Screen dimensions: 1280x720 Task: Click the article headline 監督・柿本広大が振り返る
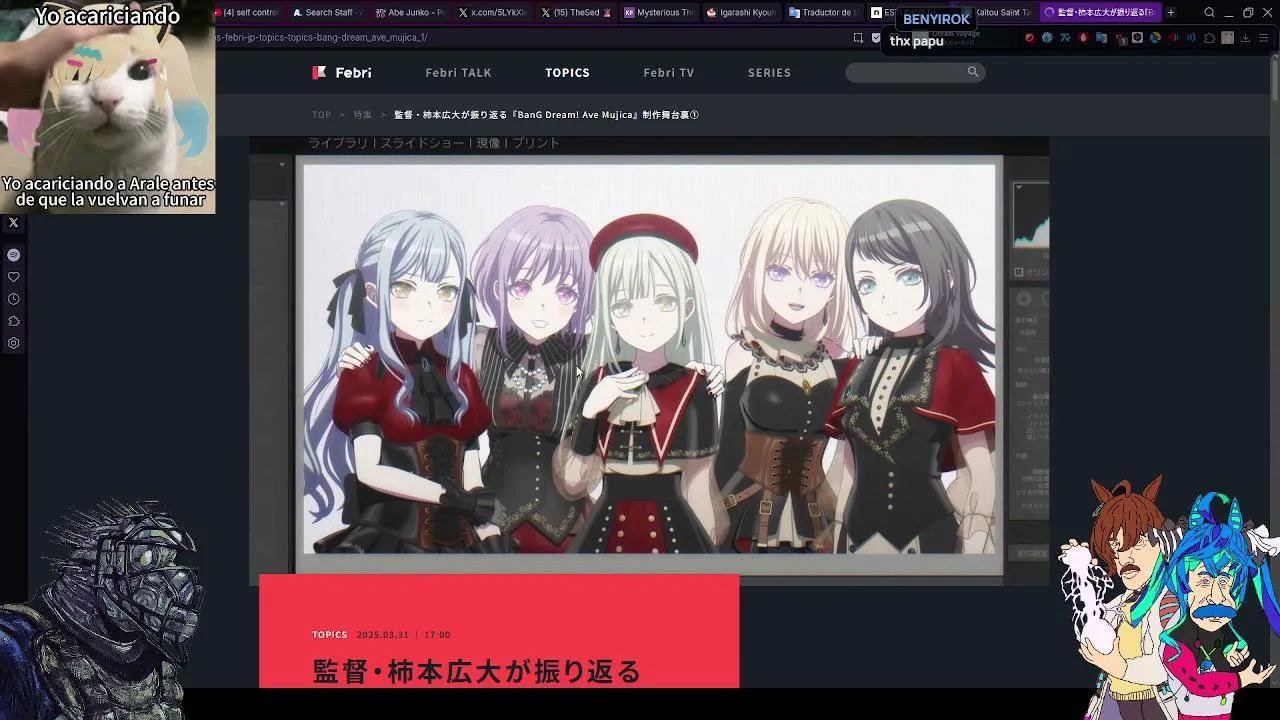coord(477,672)
